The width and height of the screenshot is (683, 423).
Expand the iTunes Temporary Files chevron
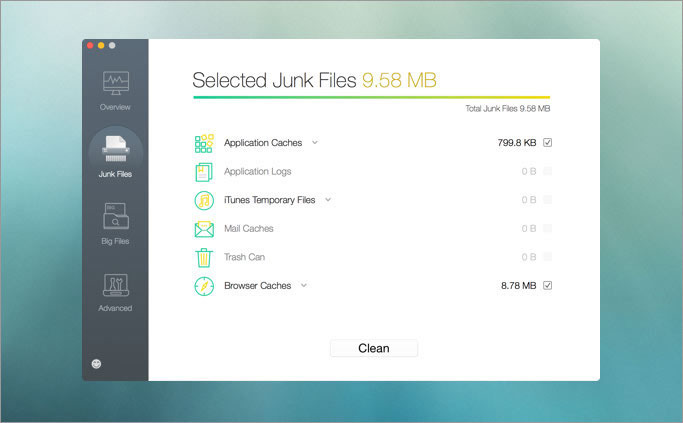coord(328,200)
